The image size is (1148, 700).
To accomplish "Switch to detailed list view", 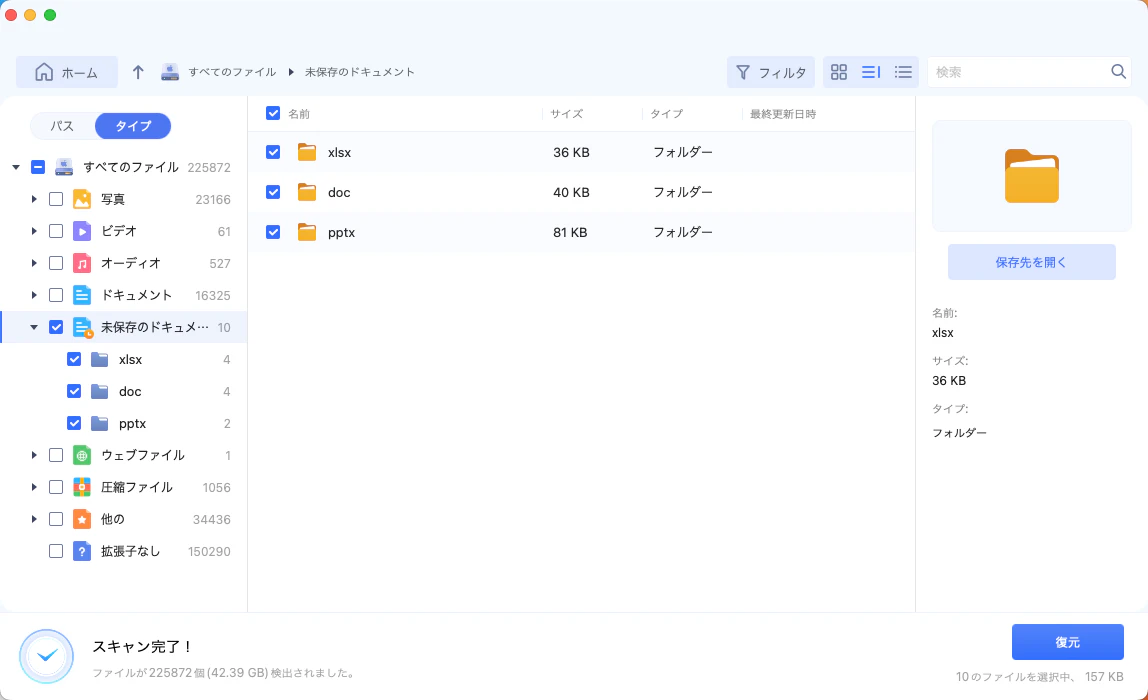I will coord(903,72).
